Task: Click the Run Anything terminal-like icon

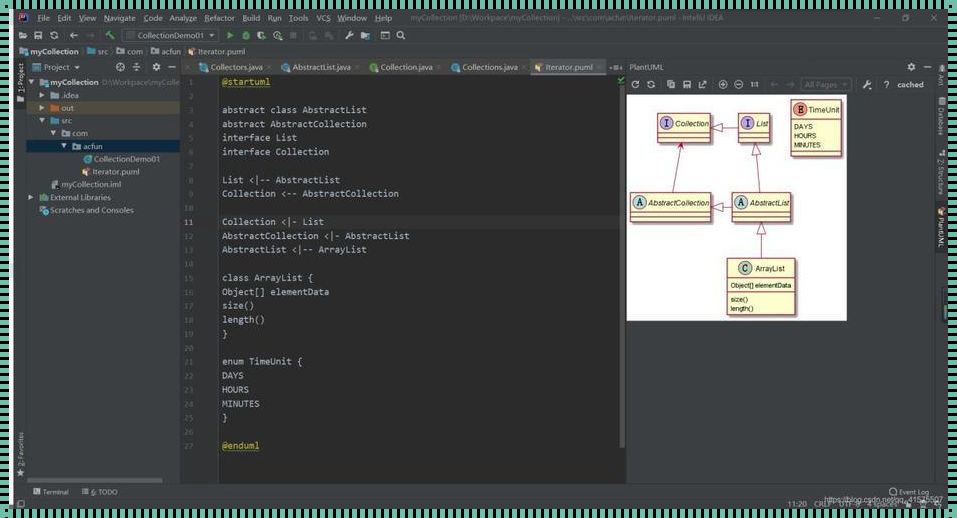Action: click(385, 35)
